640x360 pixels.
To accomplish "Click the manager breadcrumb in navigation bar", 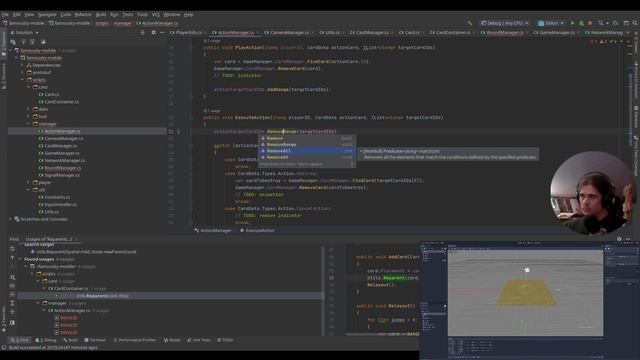I will (x=122, y=23).
